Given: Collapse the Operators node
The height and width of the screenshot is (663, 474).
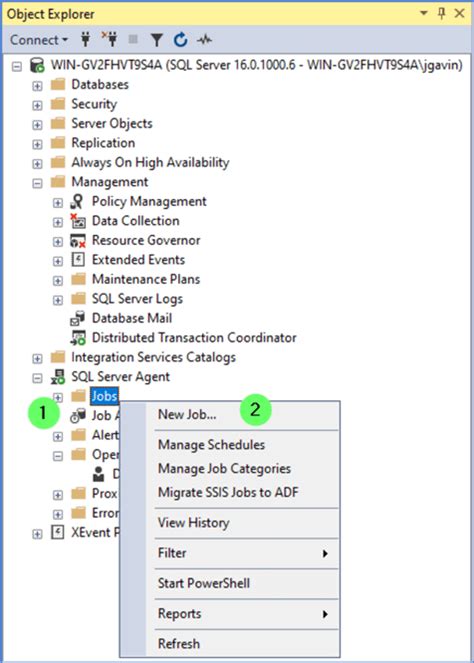Looking at the screenshot, I should point(58,455).
